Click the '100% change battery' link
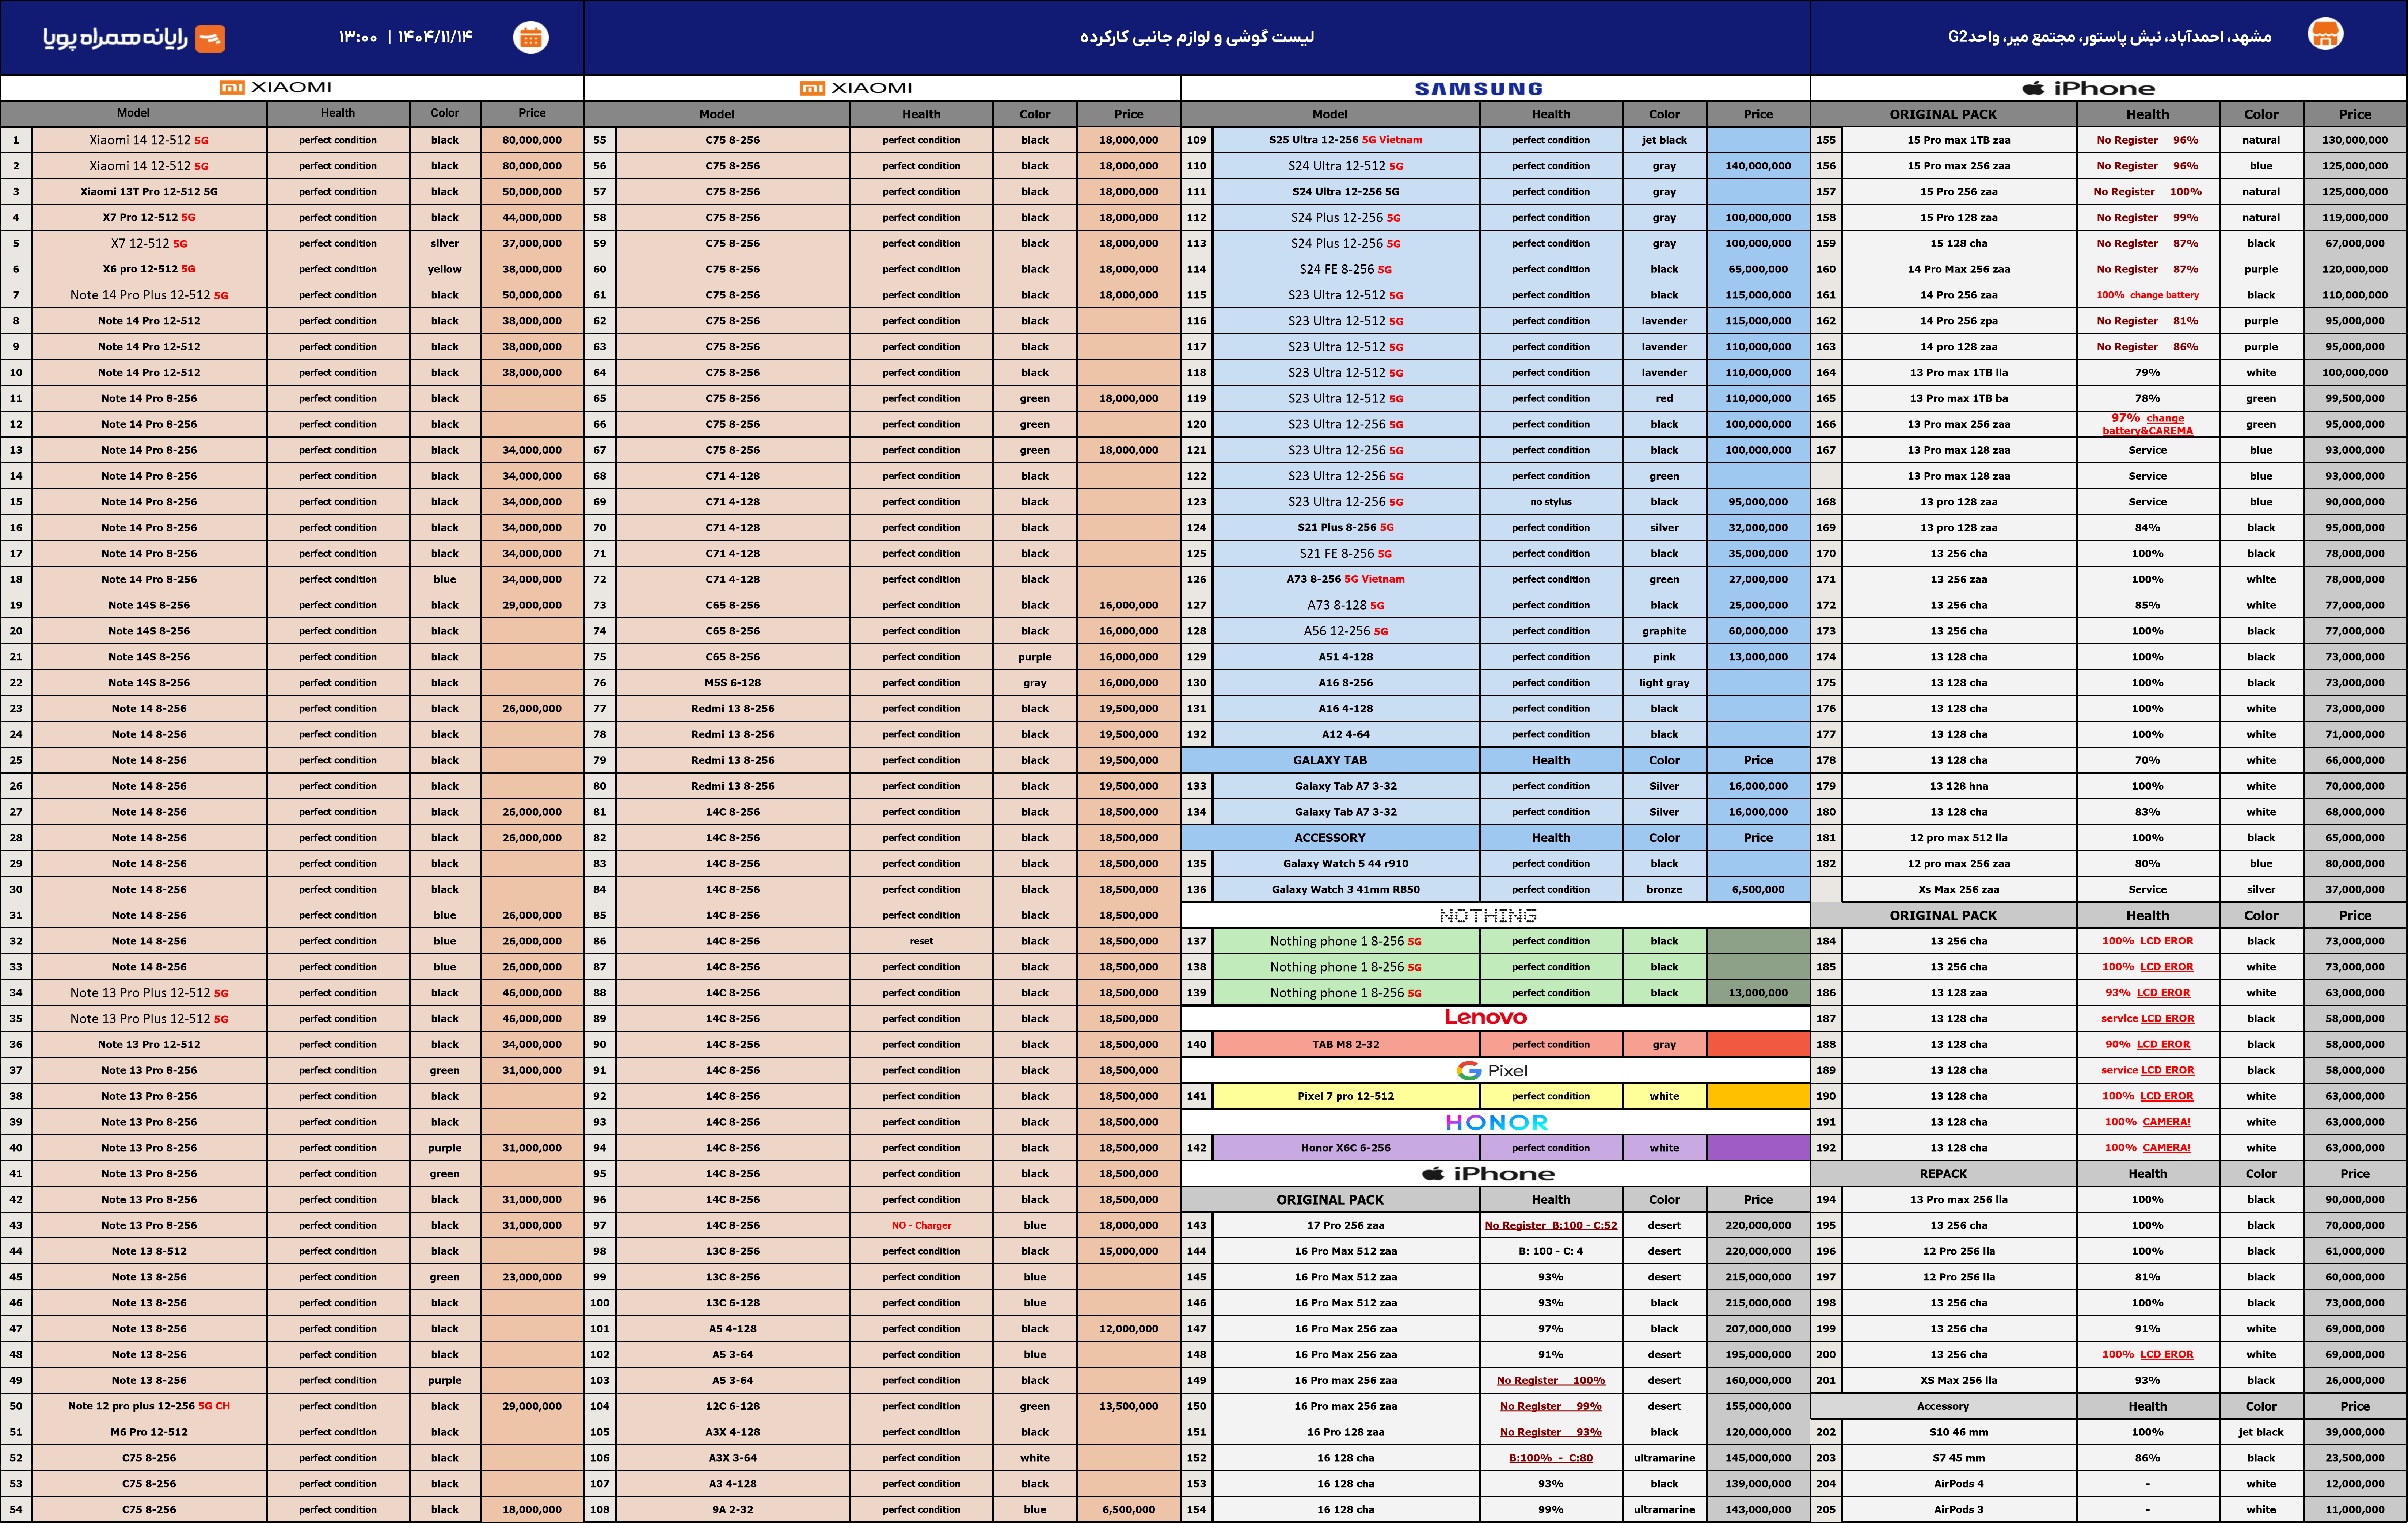This screenshot has width=2408, height=1523. (x=2147, y=295)
